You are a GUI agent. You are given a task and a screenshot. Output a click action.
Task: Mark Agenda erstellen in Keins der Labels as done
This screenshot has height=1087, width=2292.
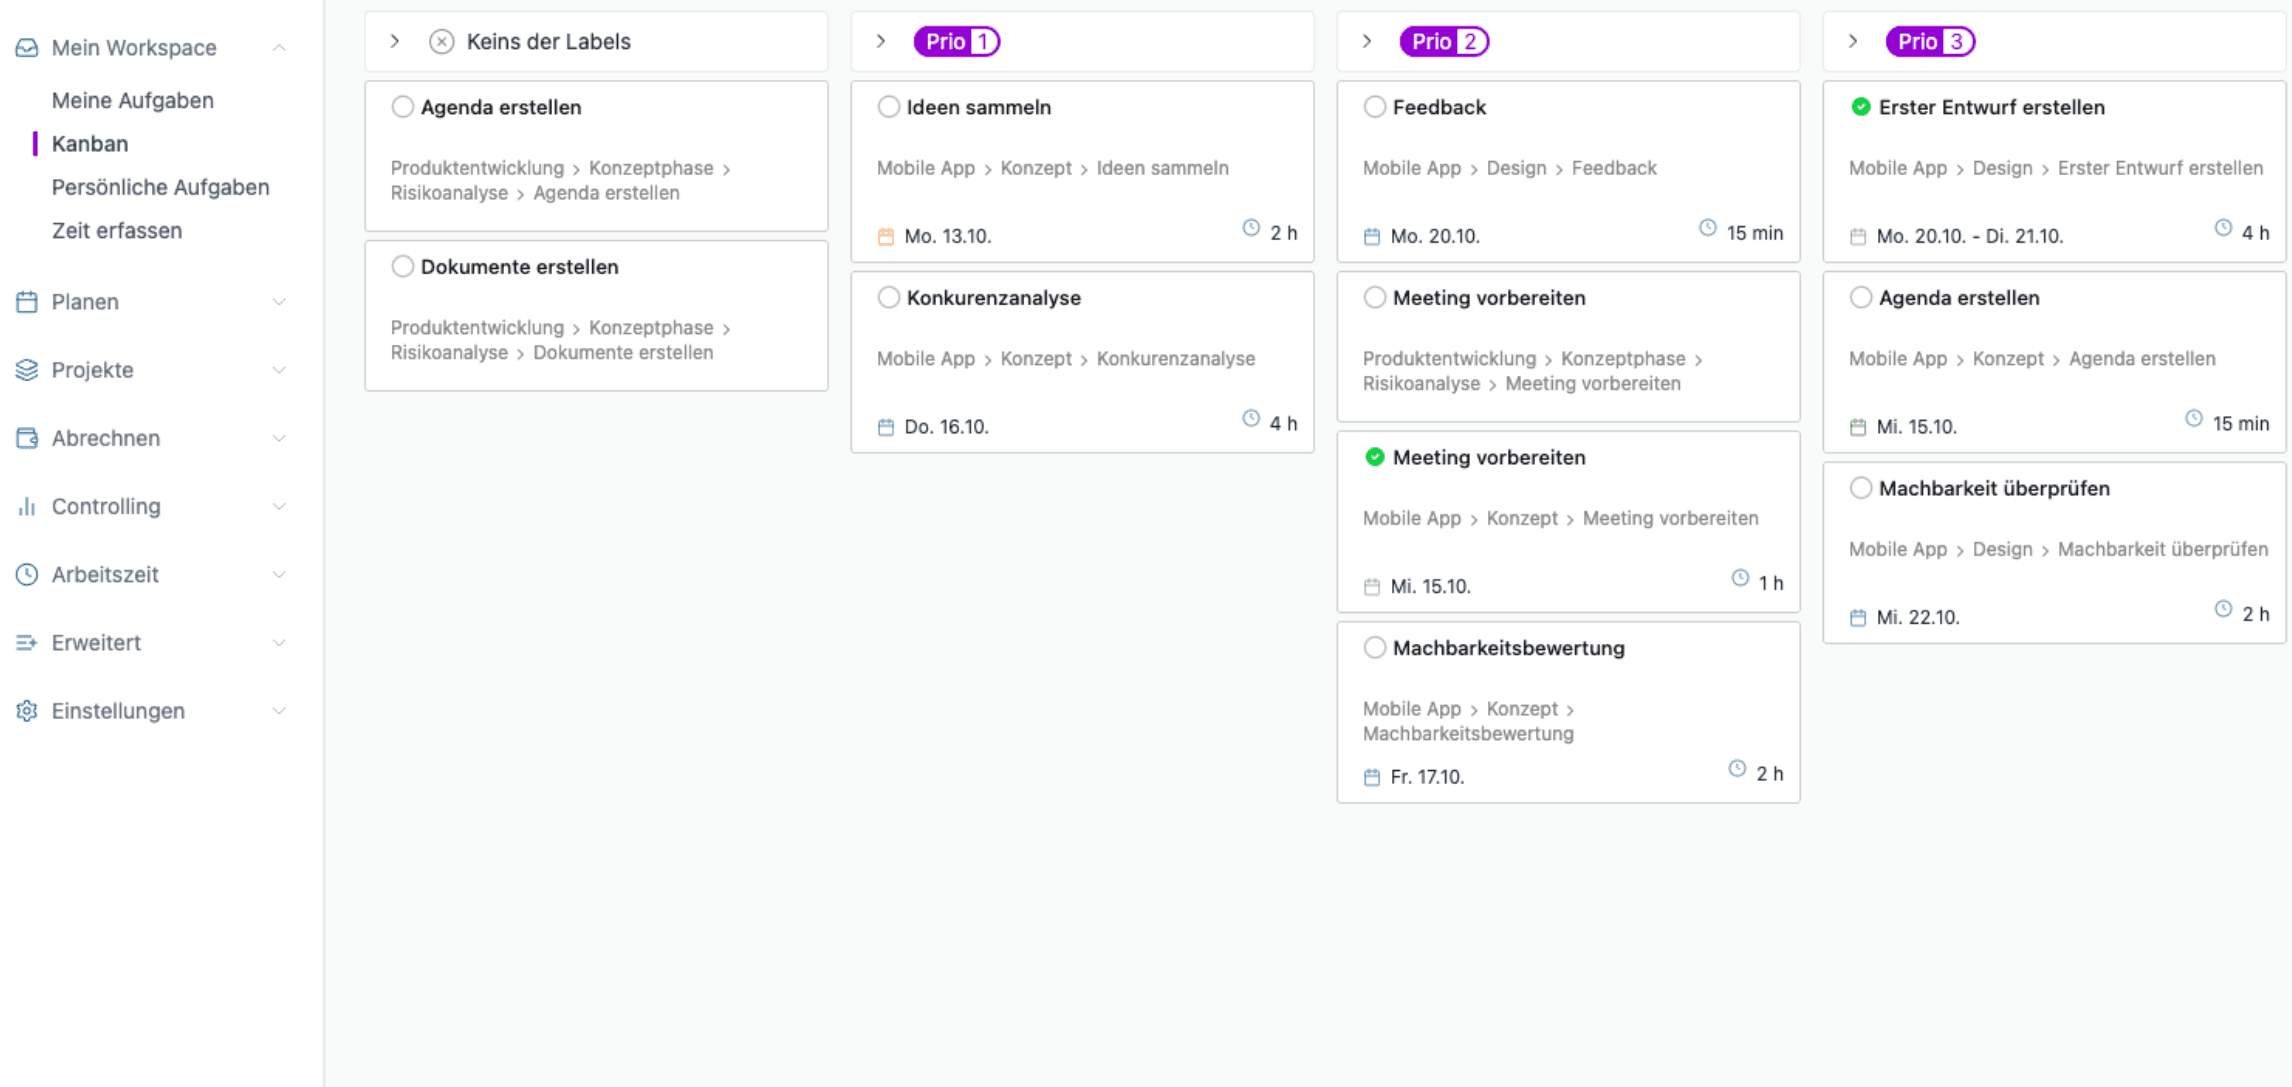(x=403, y=106)
